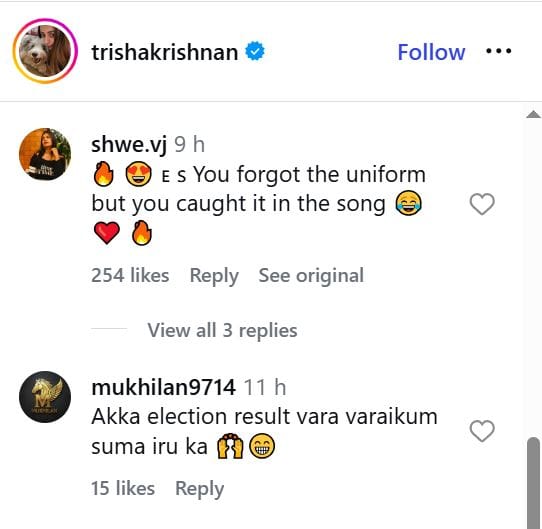Open mukhilan9714's profile avatar
The width and height of the screenshot is (542, 529).
[x=45, y=397]
